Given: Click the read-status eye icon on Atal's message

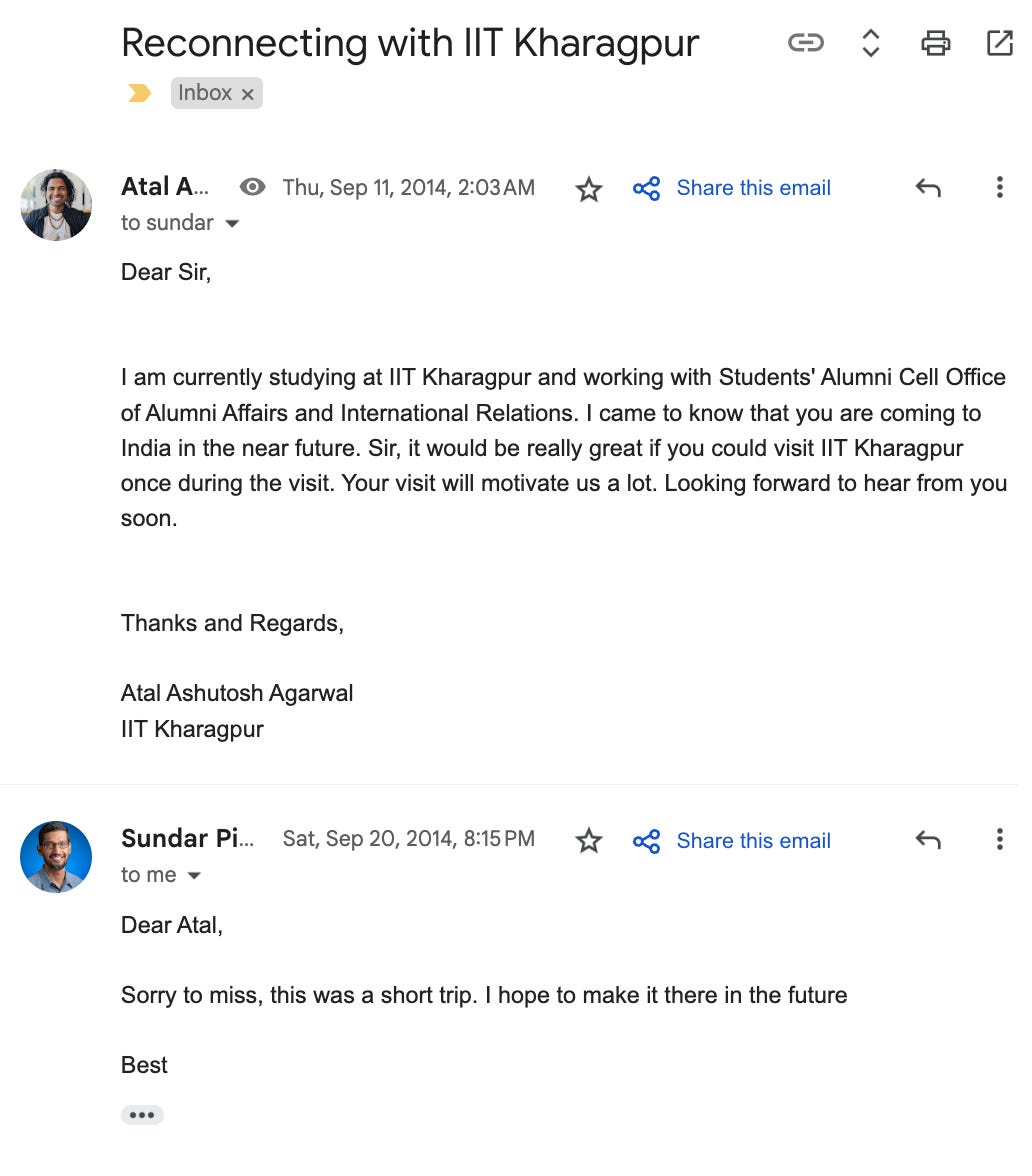Looking at the screenshot, I should pyautogui.click(x=252, y=186).
